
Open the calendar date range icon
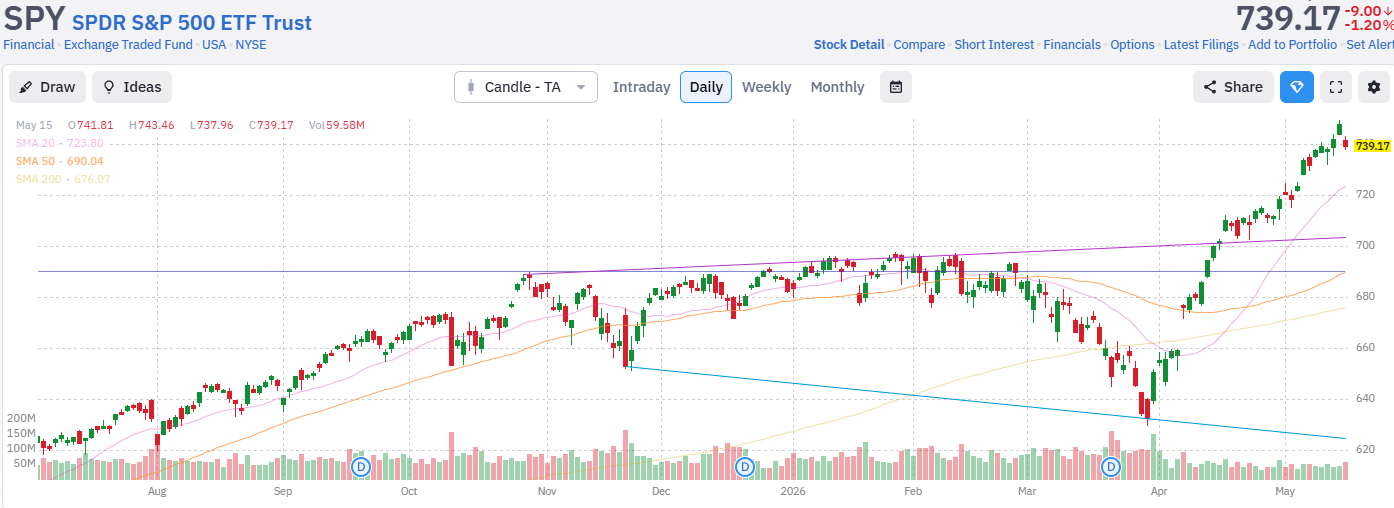pyautogui.click(x=896, y=87)
